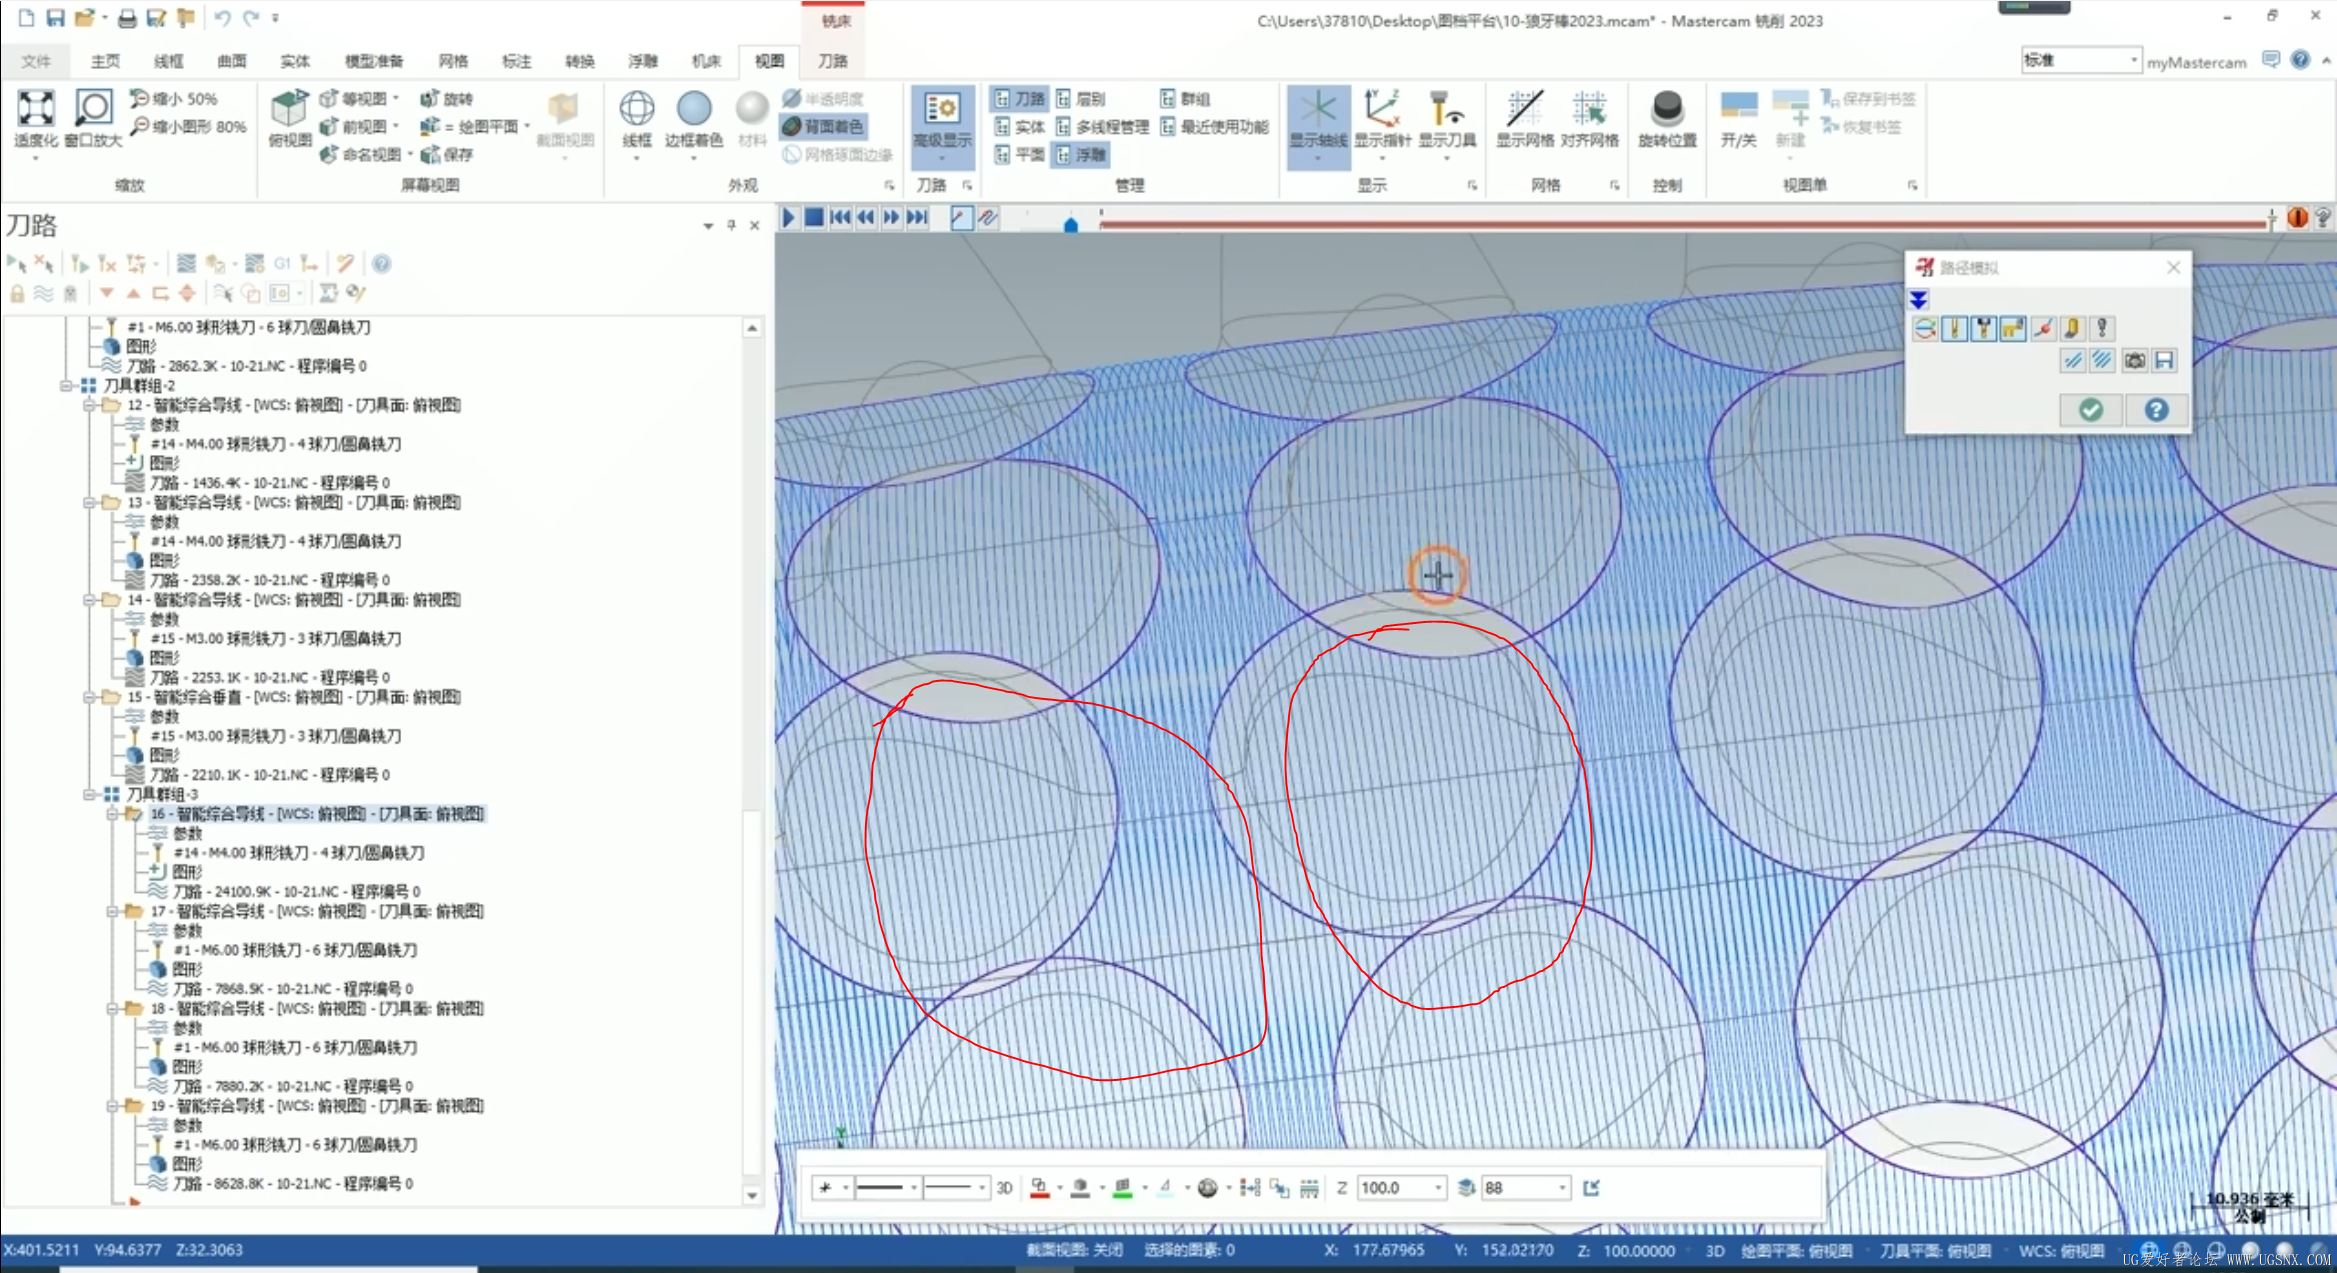Select operation 15 智能综合垂直
2337x1273 pixels.
pos(293,697)
